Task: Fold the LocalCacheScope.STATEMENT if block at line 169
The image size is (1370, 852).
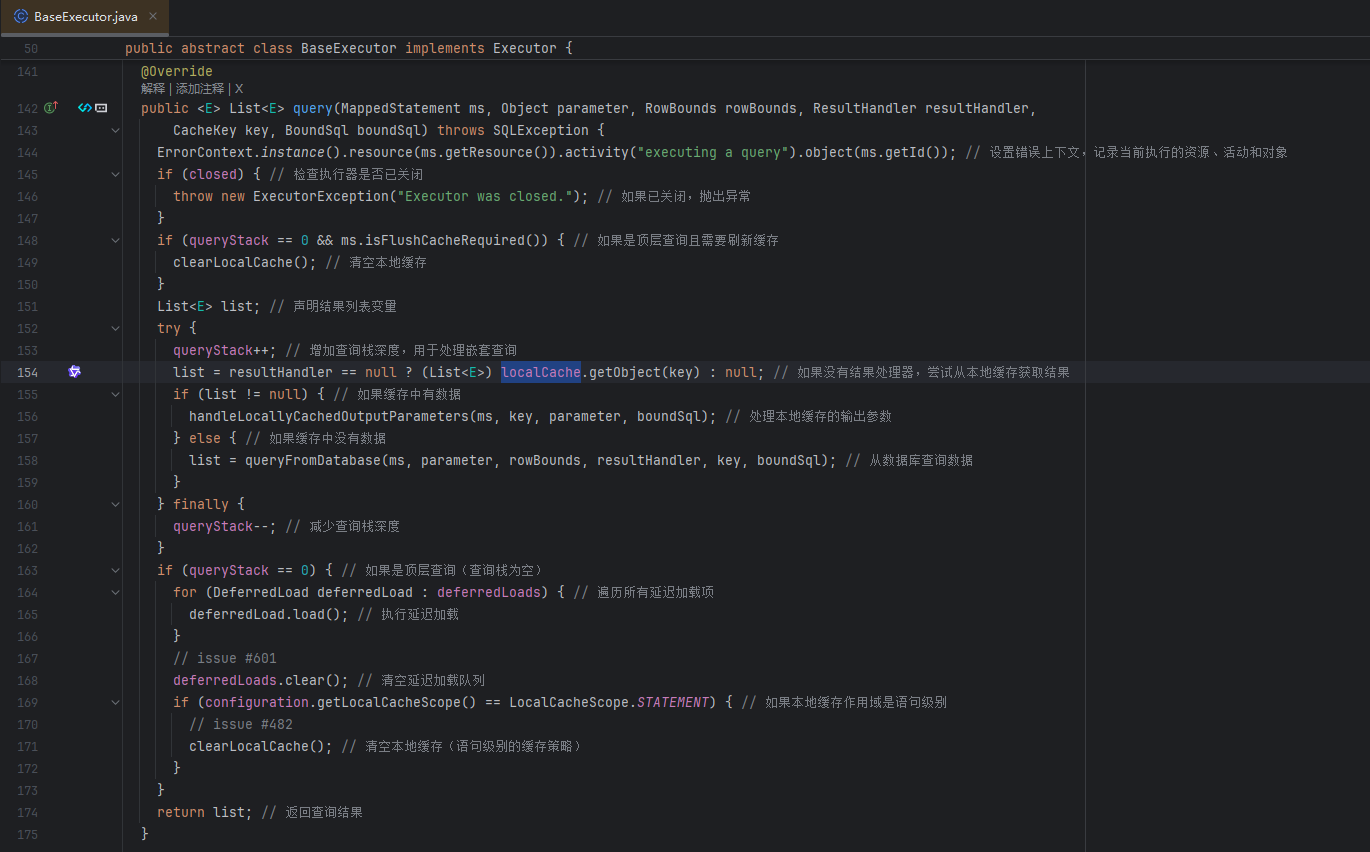Action: (115, 702)
